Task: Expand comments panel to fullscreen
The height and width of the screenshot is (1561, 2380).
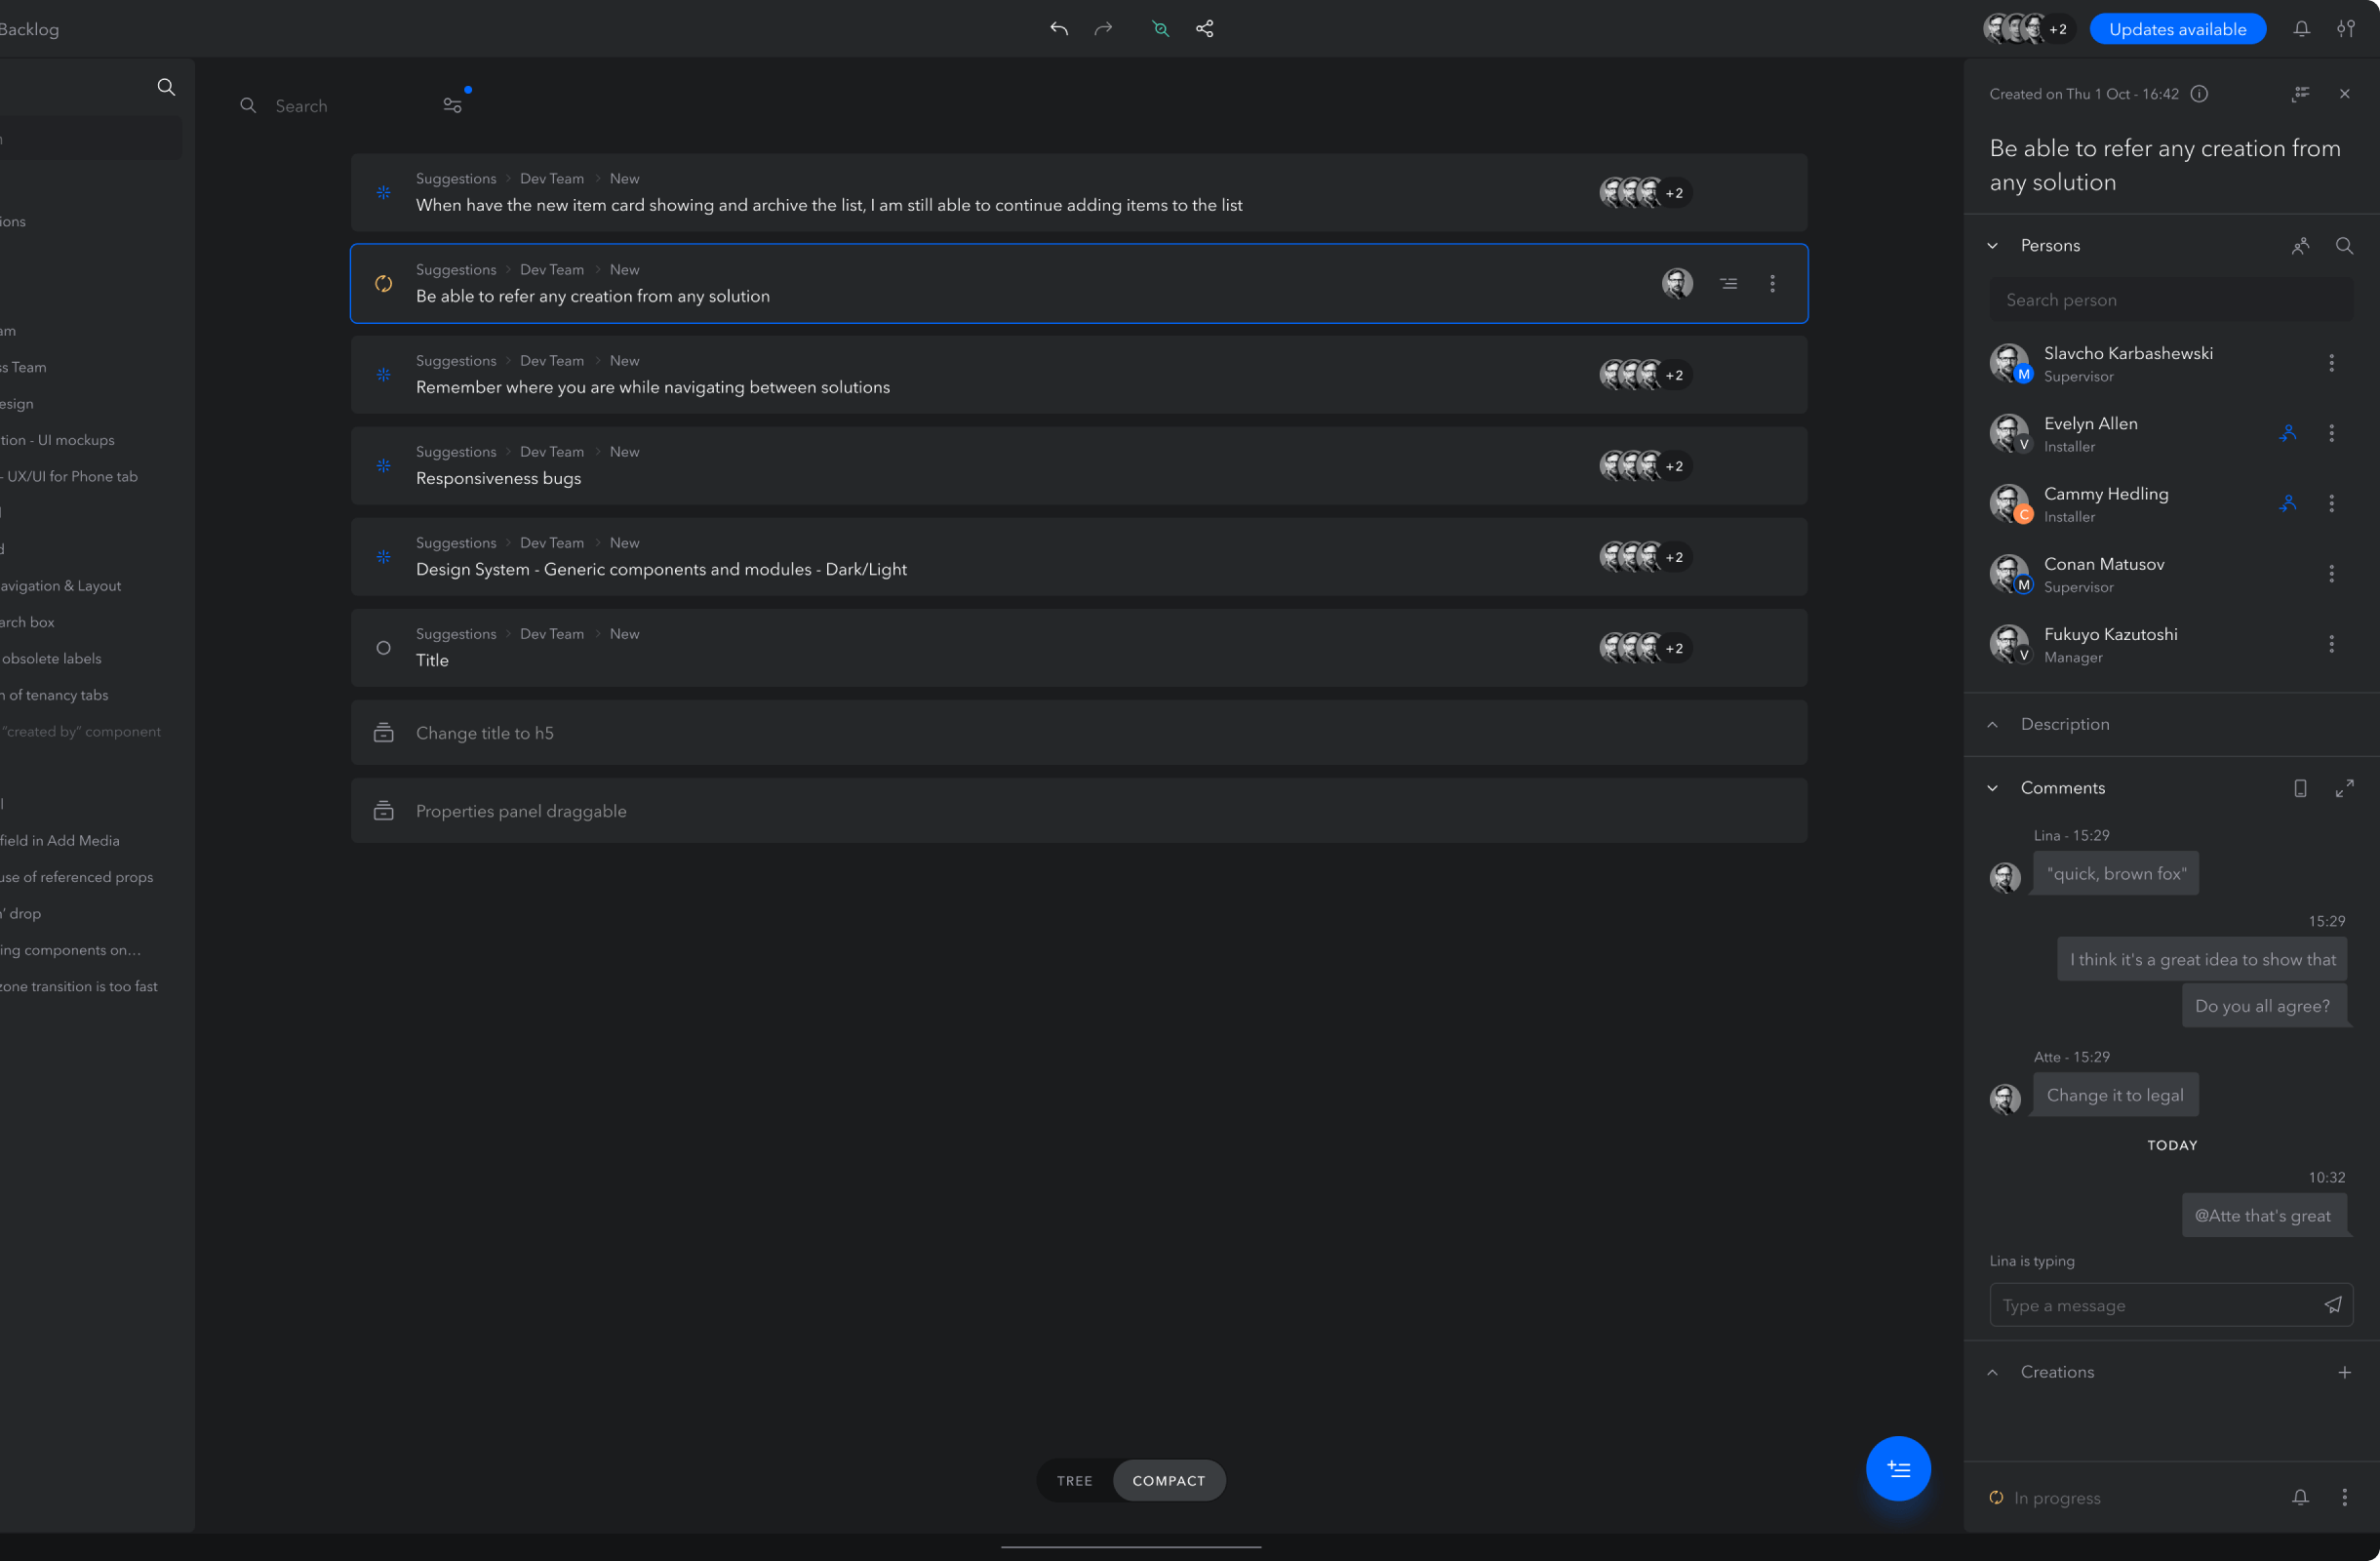Action: [x=2344, y=788]
